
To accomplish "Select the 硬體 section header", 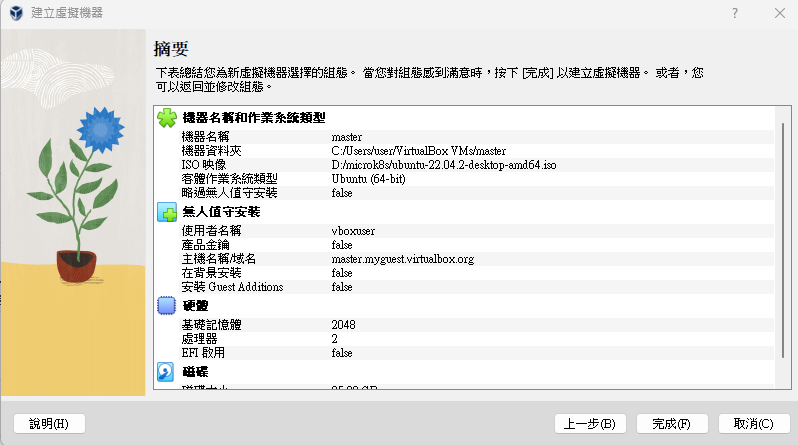I will click(x=195, y=305).
